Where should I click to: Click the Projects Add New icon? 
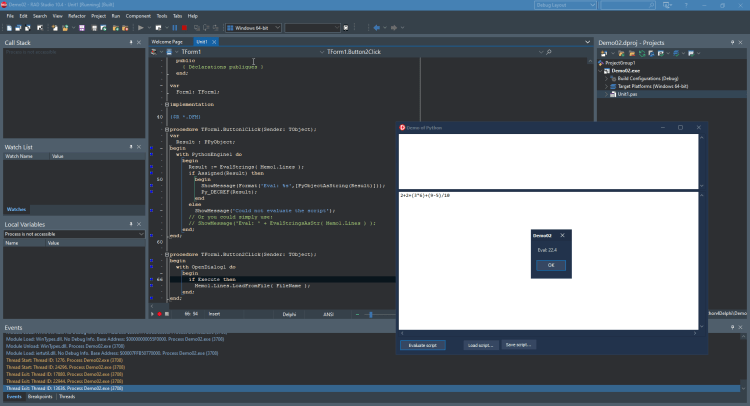604,54
